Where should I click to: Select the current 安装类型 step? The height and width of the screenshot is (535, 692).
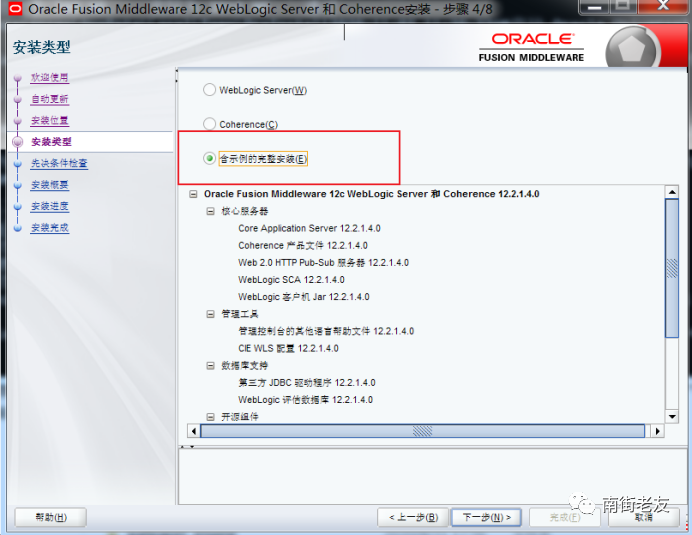pyautogui.click(x=51, y=142)
